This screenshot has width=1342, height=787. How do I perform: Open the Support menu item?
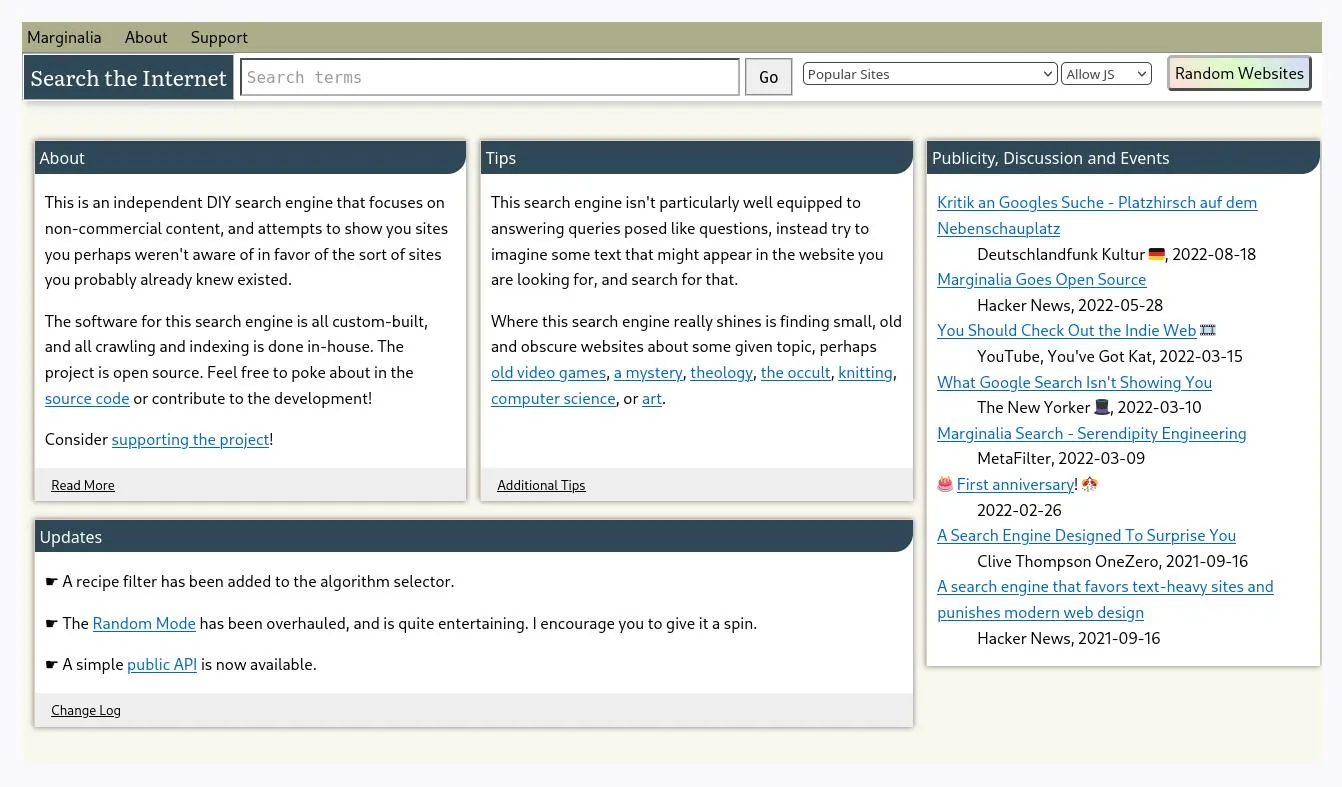pyautogui.click(x=219, y=37)
